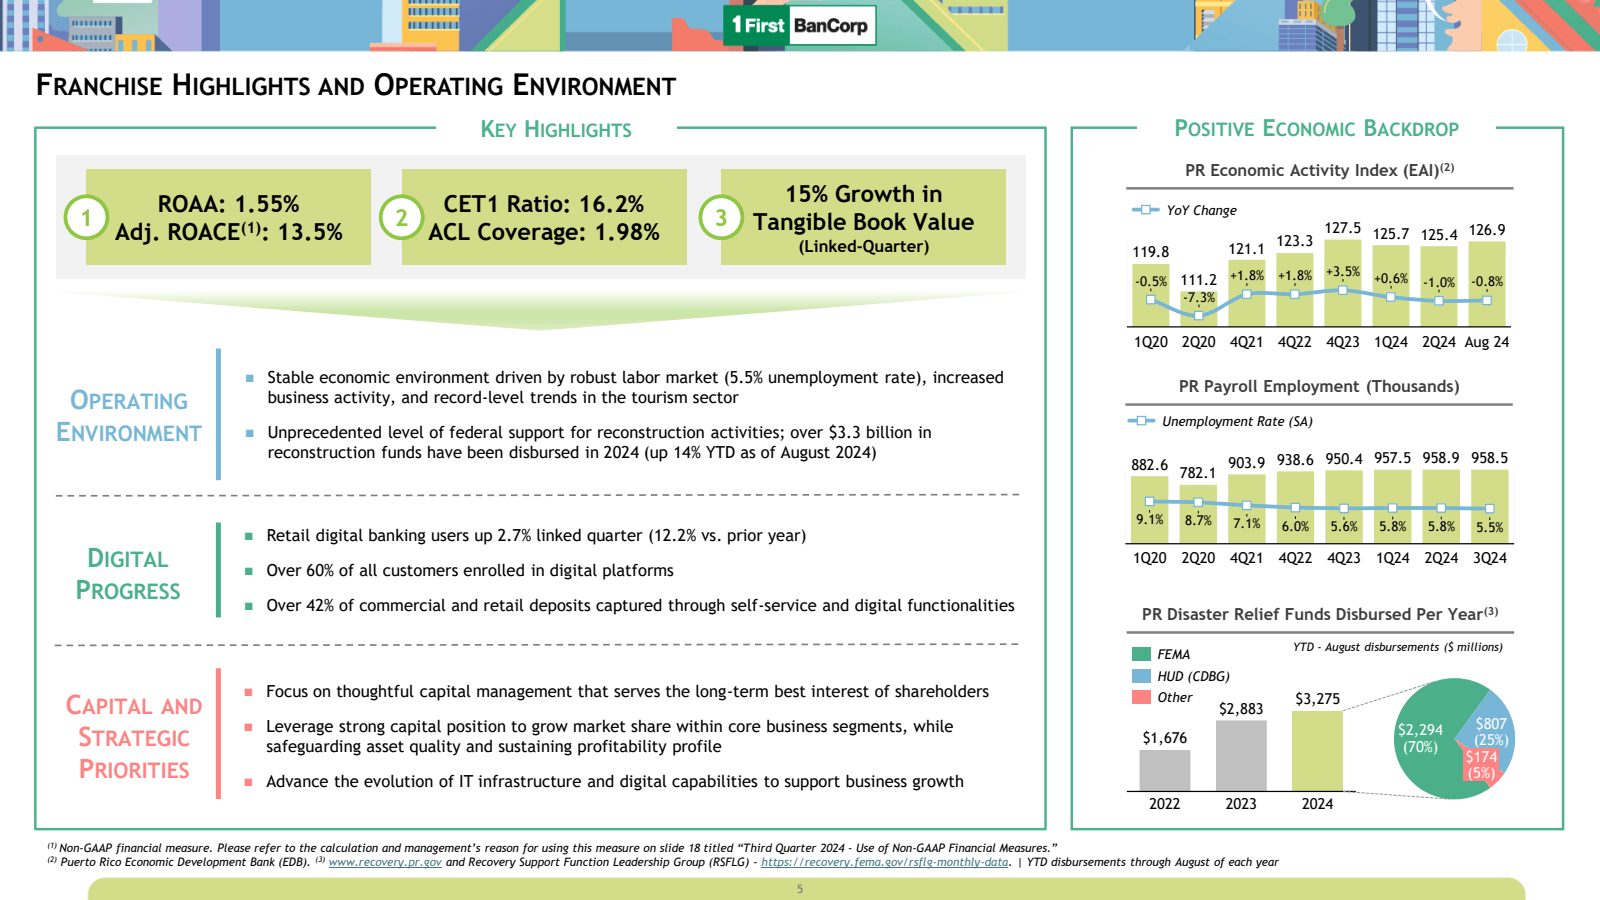
Task: Click the 2023 disbursement bar labeled $2,883
Action: pos(1241,756)
